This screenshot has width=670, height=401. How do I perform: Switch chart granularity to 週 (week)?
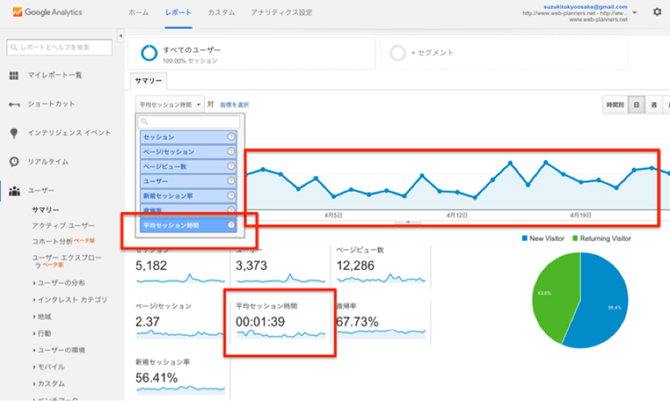(x=654, y=104)
